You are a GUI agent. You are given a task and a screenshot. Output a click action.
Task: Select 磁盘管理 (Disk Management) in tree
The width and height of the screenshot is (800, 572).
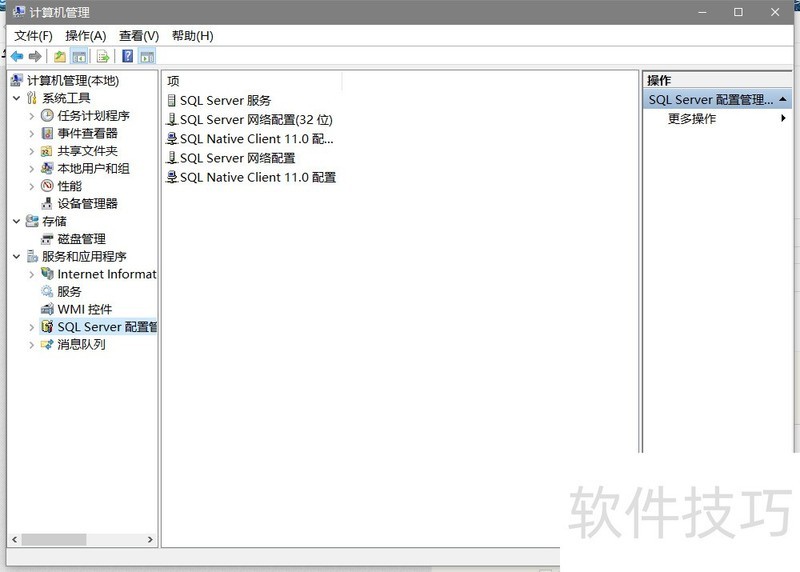[80, 239]
